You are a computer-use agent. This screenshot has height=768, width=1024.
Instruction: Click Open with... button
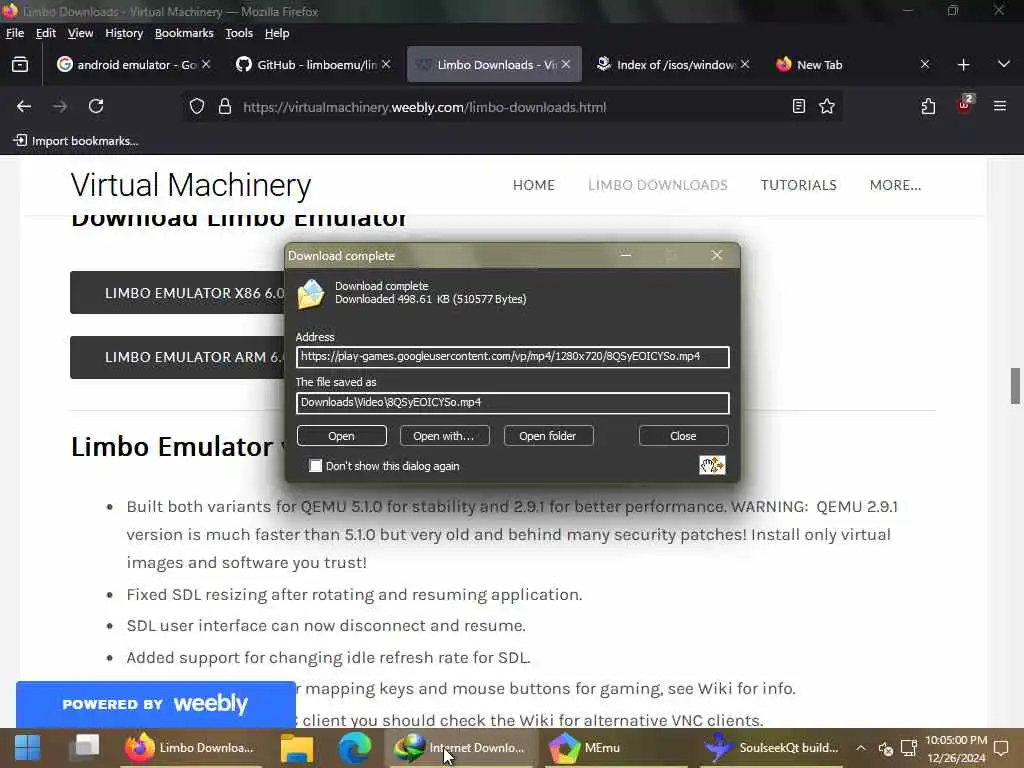click(444, 436)
